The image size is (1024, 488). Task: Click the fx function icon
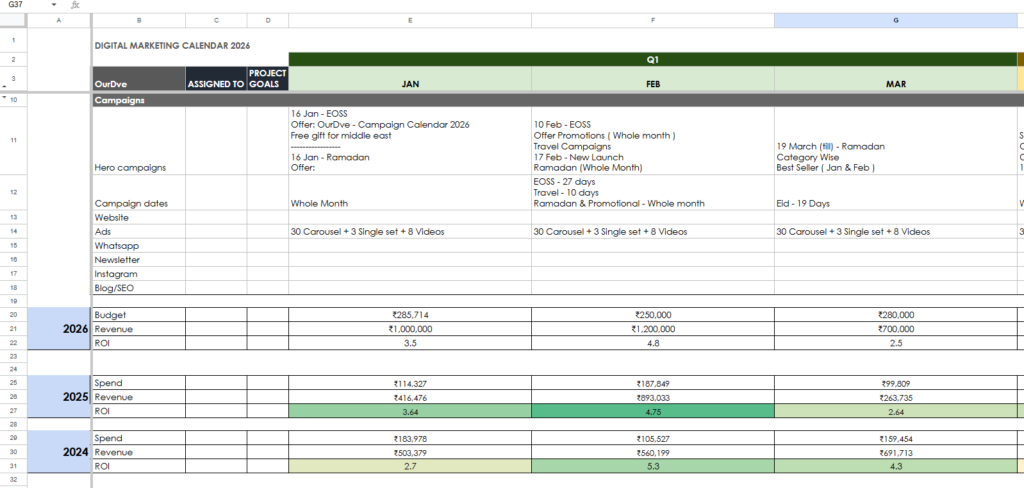click(x=76, y=5)
